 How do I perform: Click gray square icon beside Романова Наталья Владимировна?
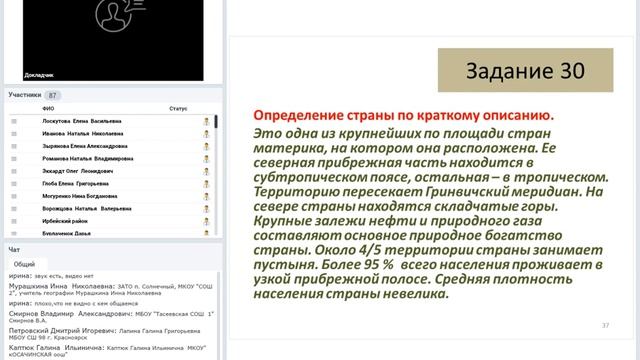coord(14,159)
